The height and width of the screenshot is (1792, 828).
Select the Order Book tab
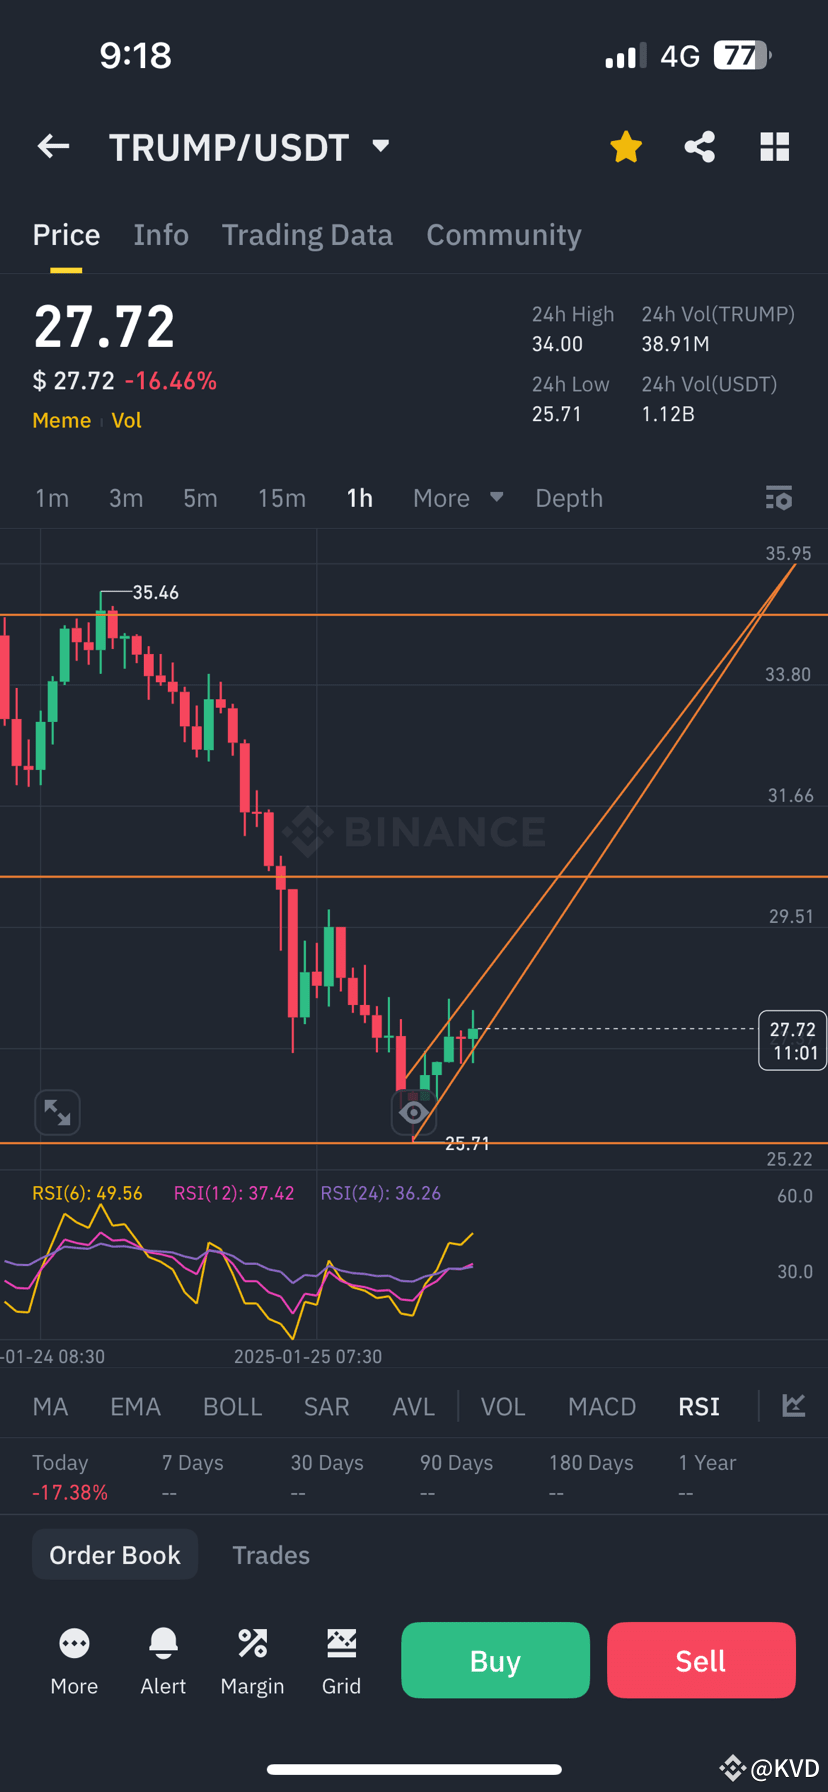[115, 1555]
